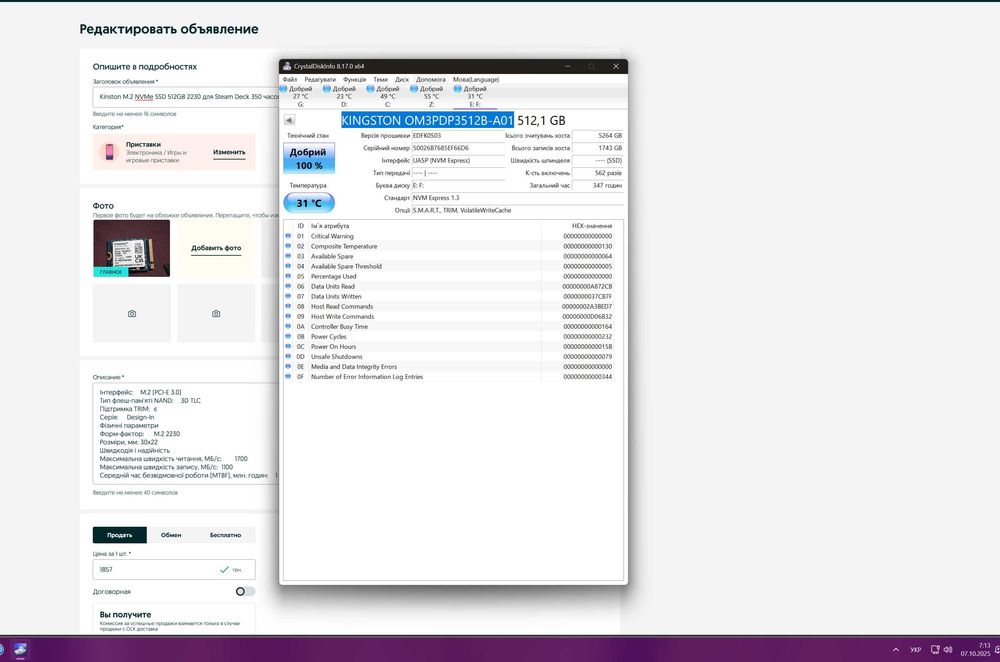The width and height of the screenshot is (1000, 662).
Task: Select the Продать tab
Action: (x=119, y=535)
